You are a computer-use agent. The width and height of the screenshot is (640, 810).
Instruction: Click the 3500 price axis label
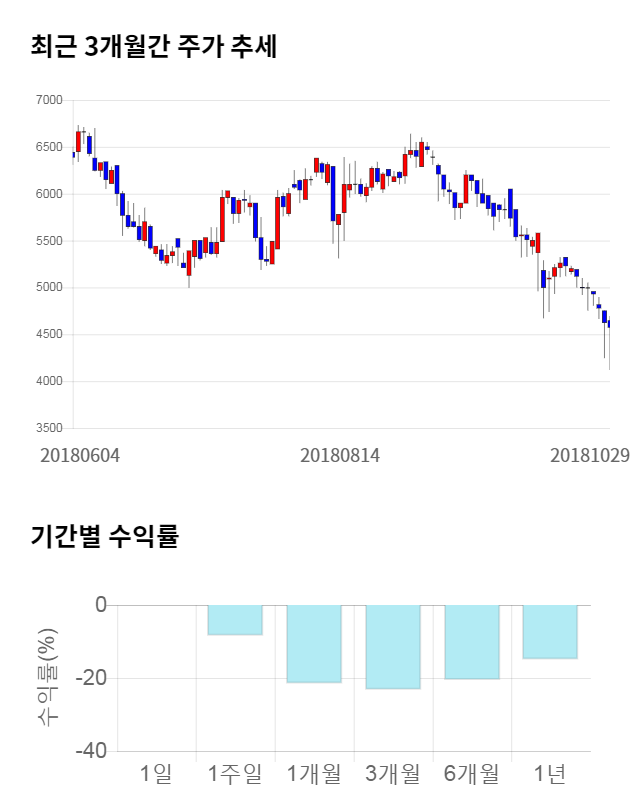48,428
